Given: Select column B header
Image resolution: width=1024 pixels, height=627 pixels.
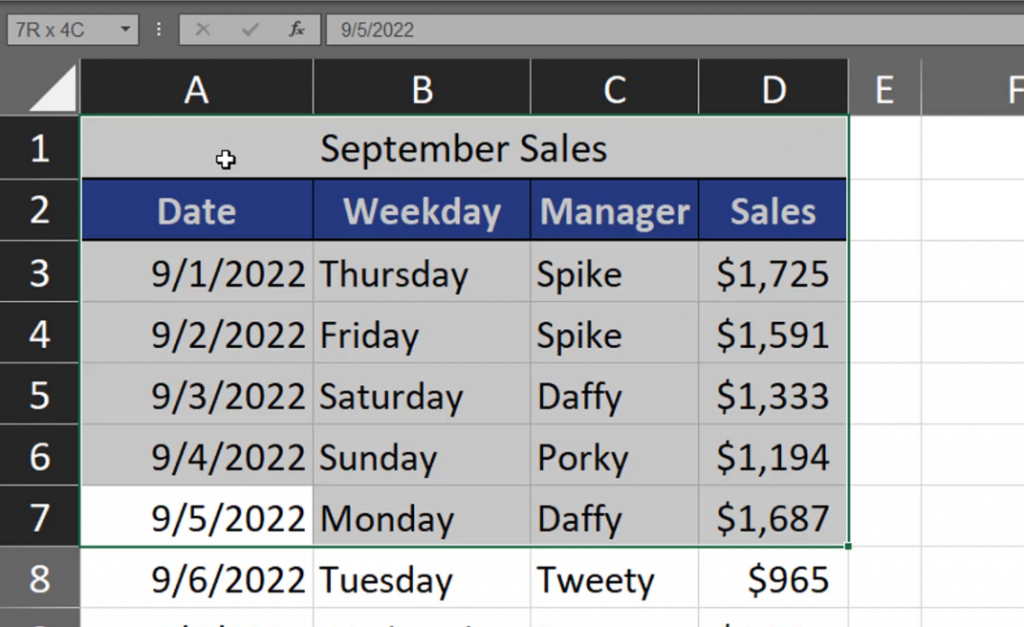Looking at the screenshot, I should 422,90.
